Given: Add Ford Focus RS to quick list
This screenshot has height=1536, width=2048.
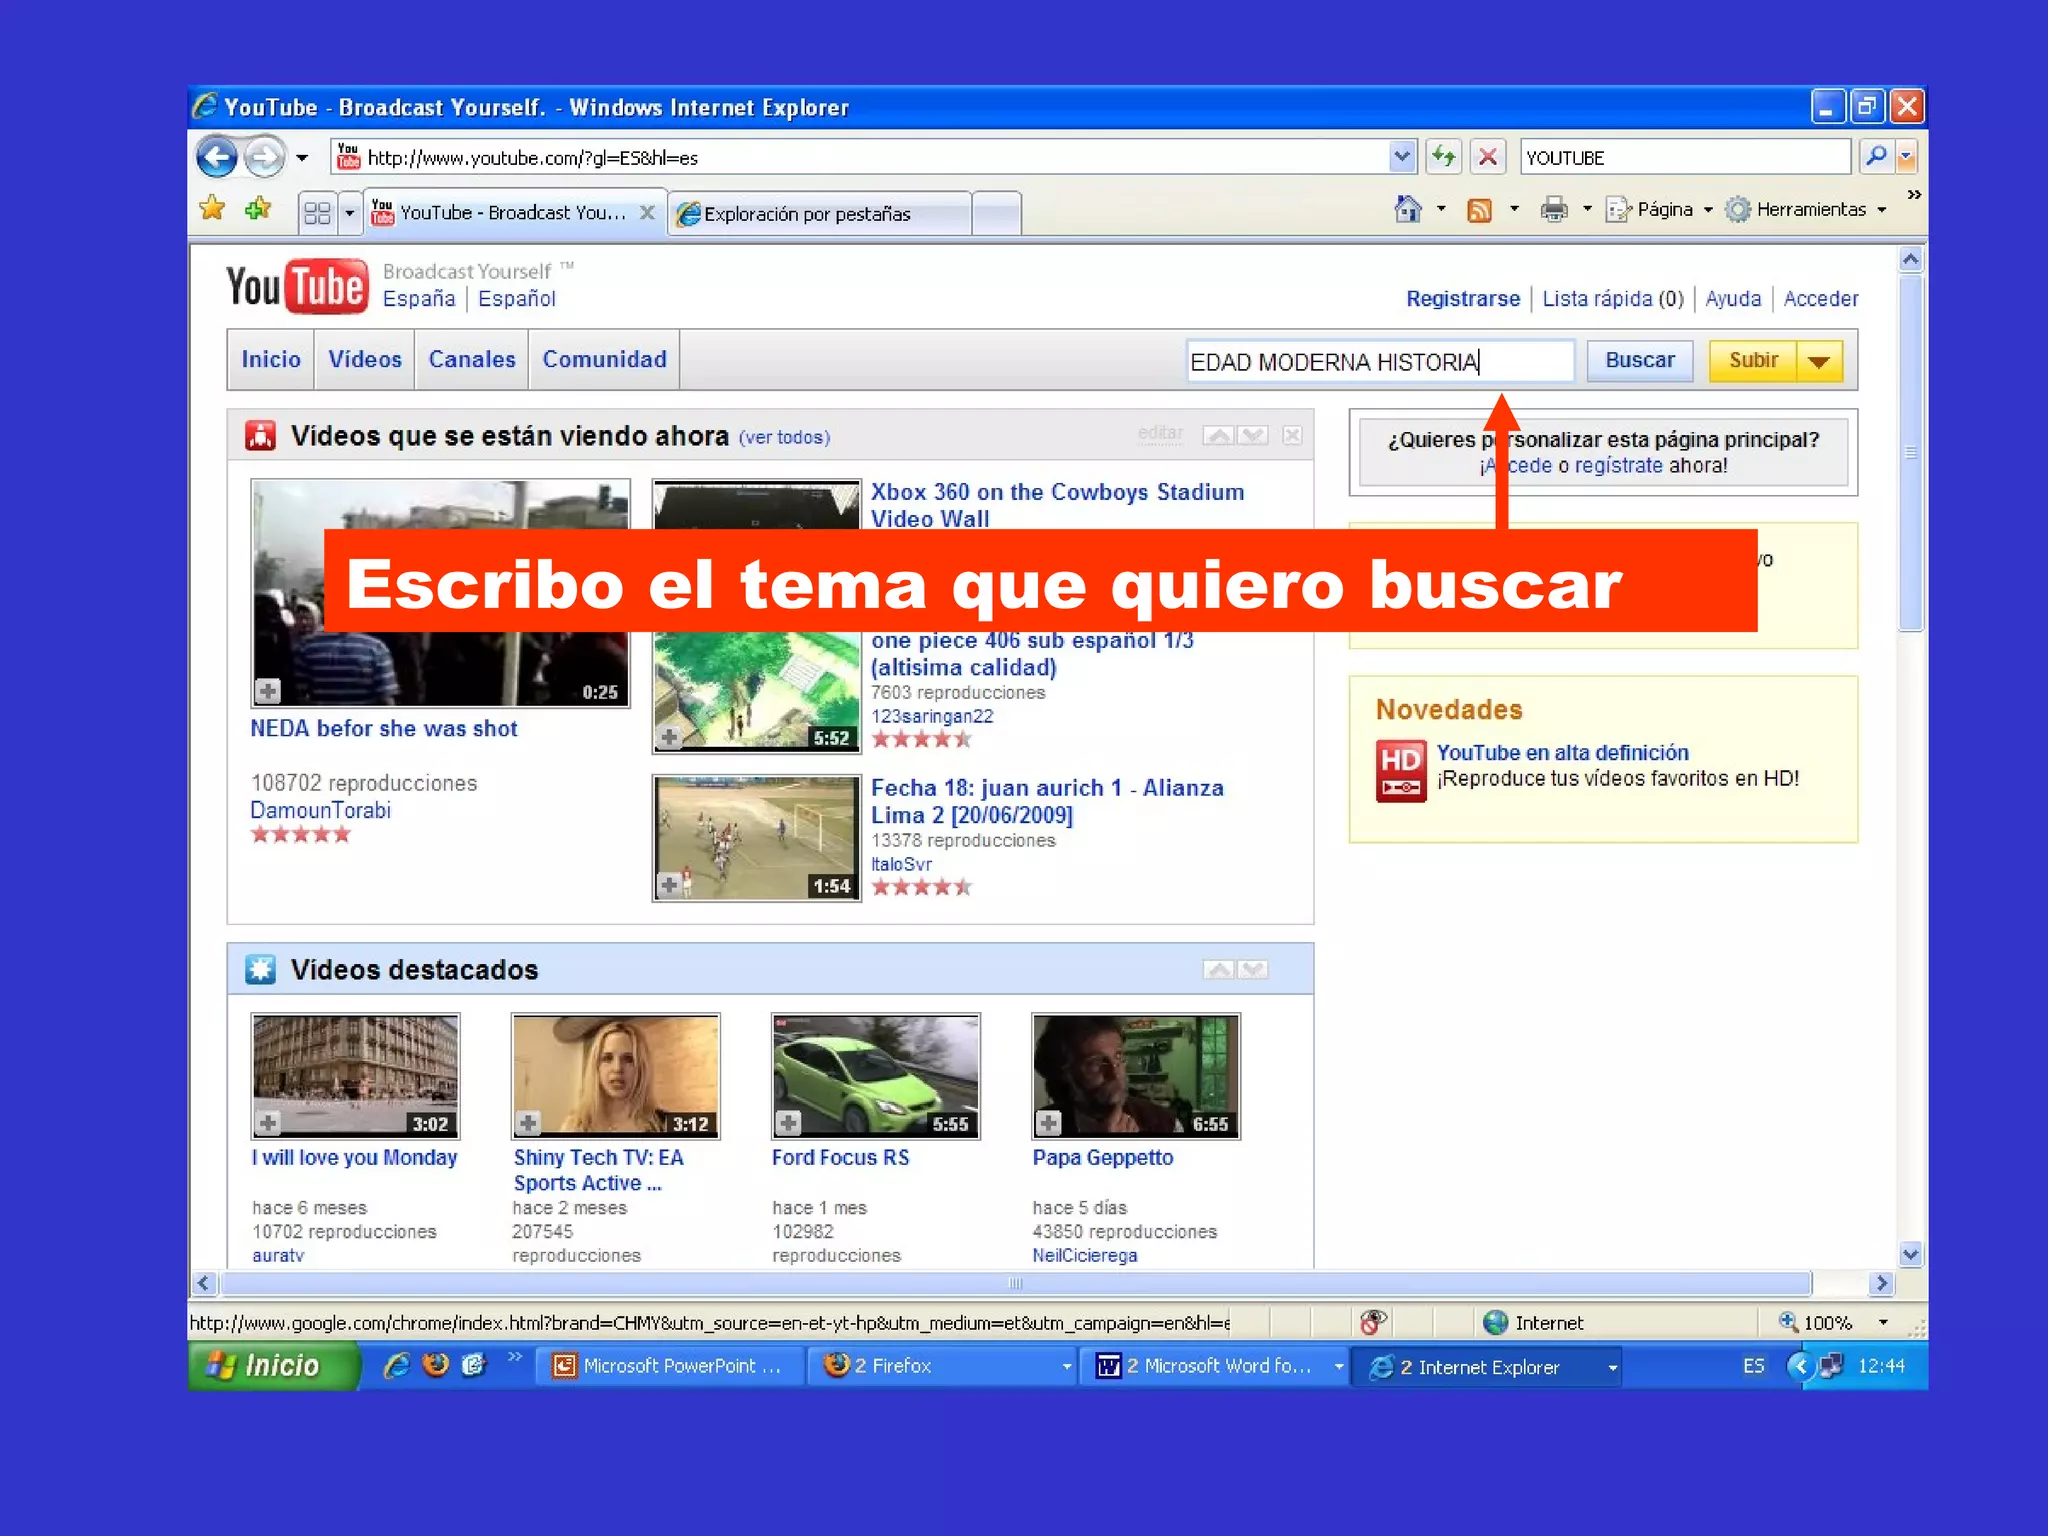Looking at the screenshot, I should pyautogui.click(x=788, y=1123).
